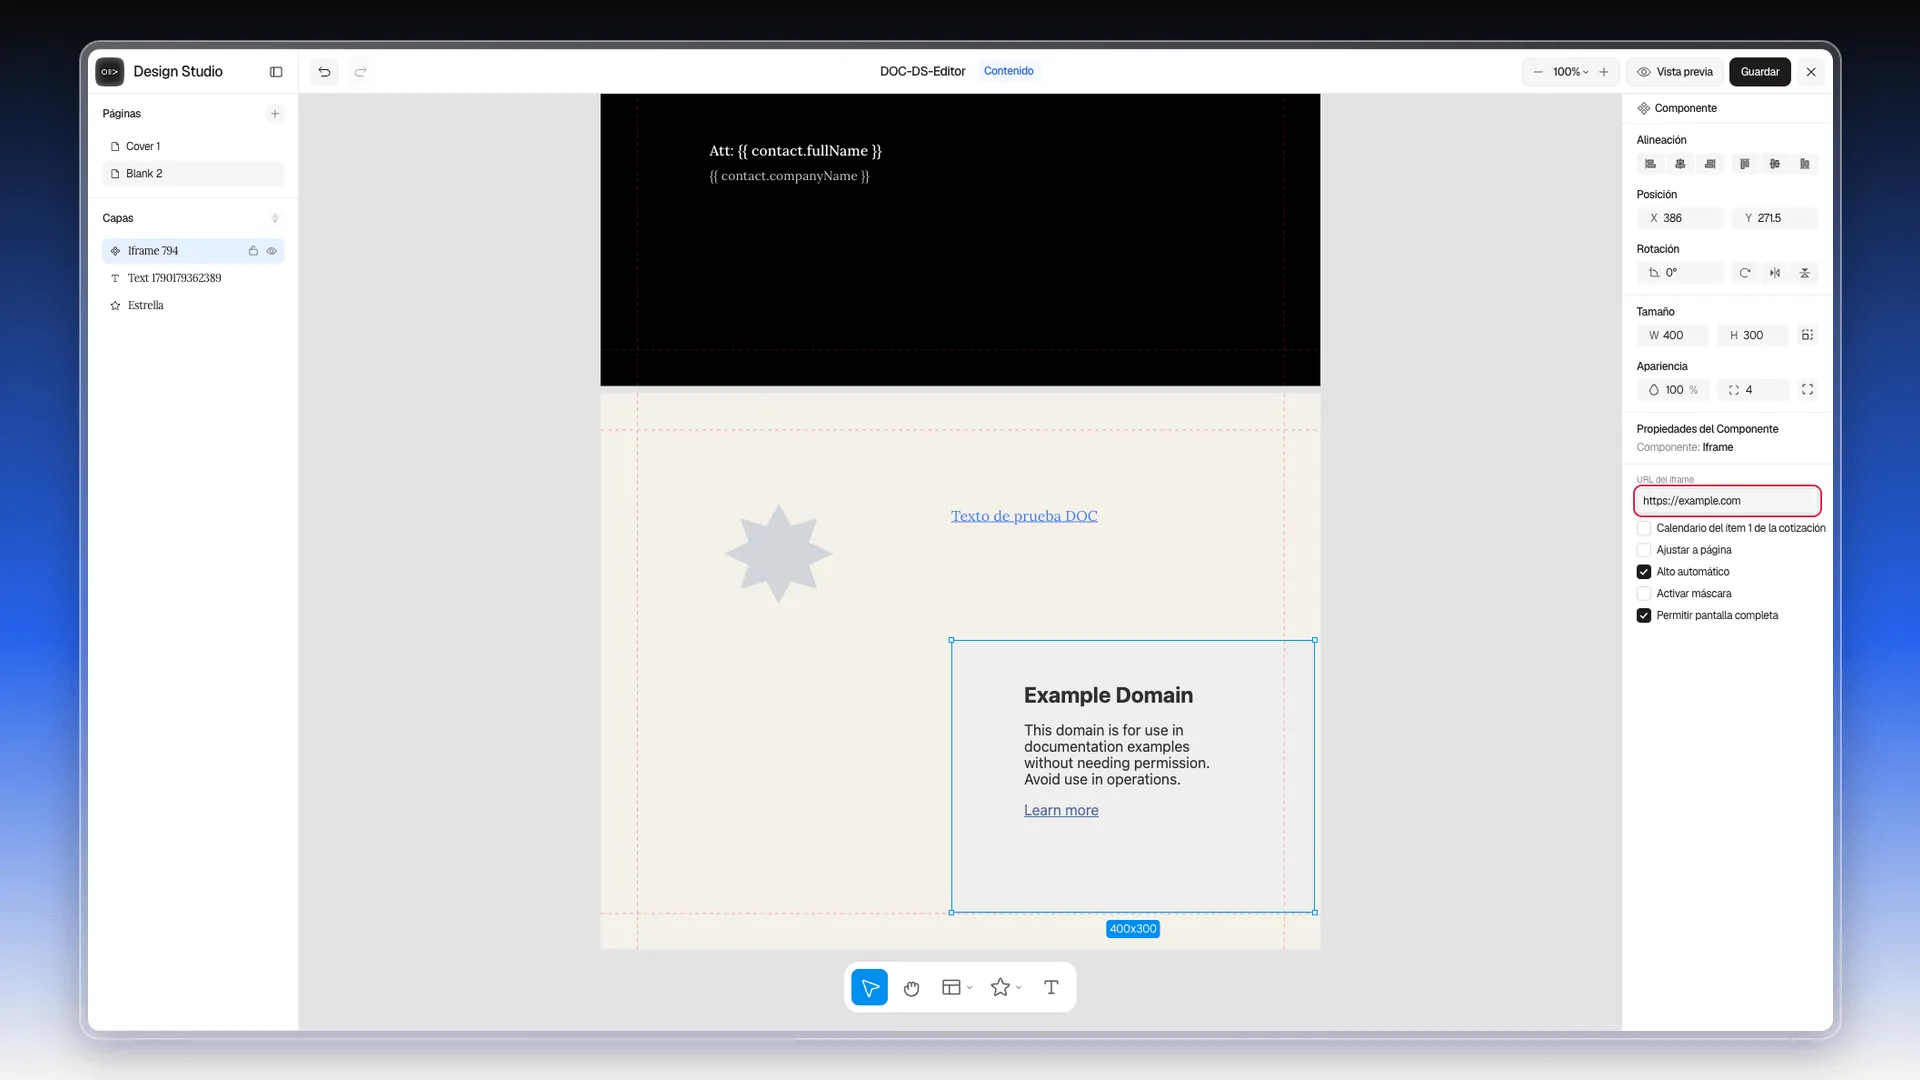Edit the URL del iframe field

(1727, 501)
